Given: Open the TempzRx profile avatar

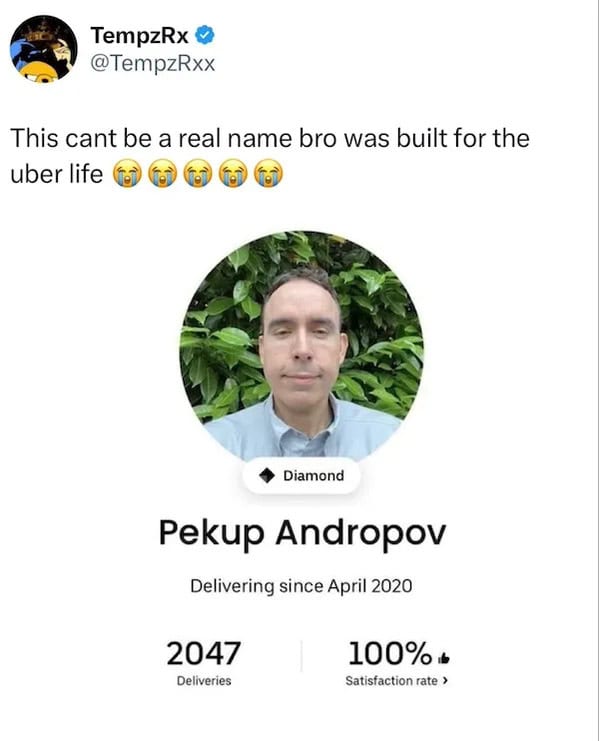Looking at the screenshot, I should tap(43, 49).
